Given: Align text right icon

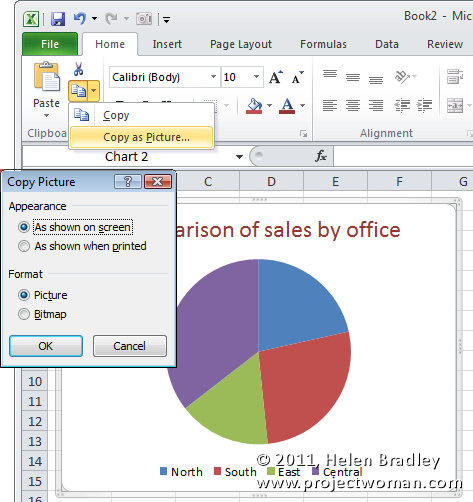Looking at the screenshot, I should tap(376, 106).
